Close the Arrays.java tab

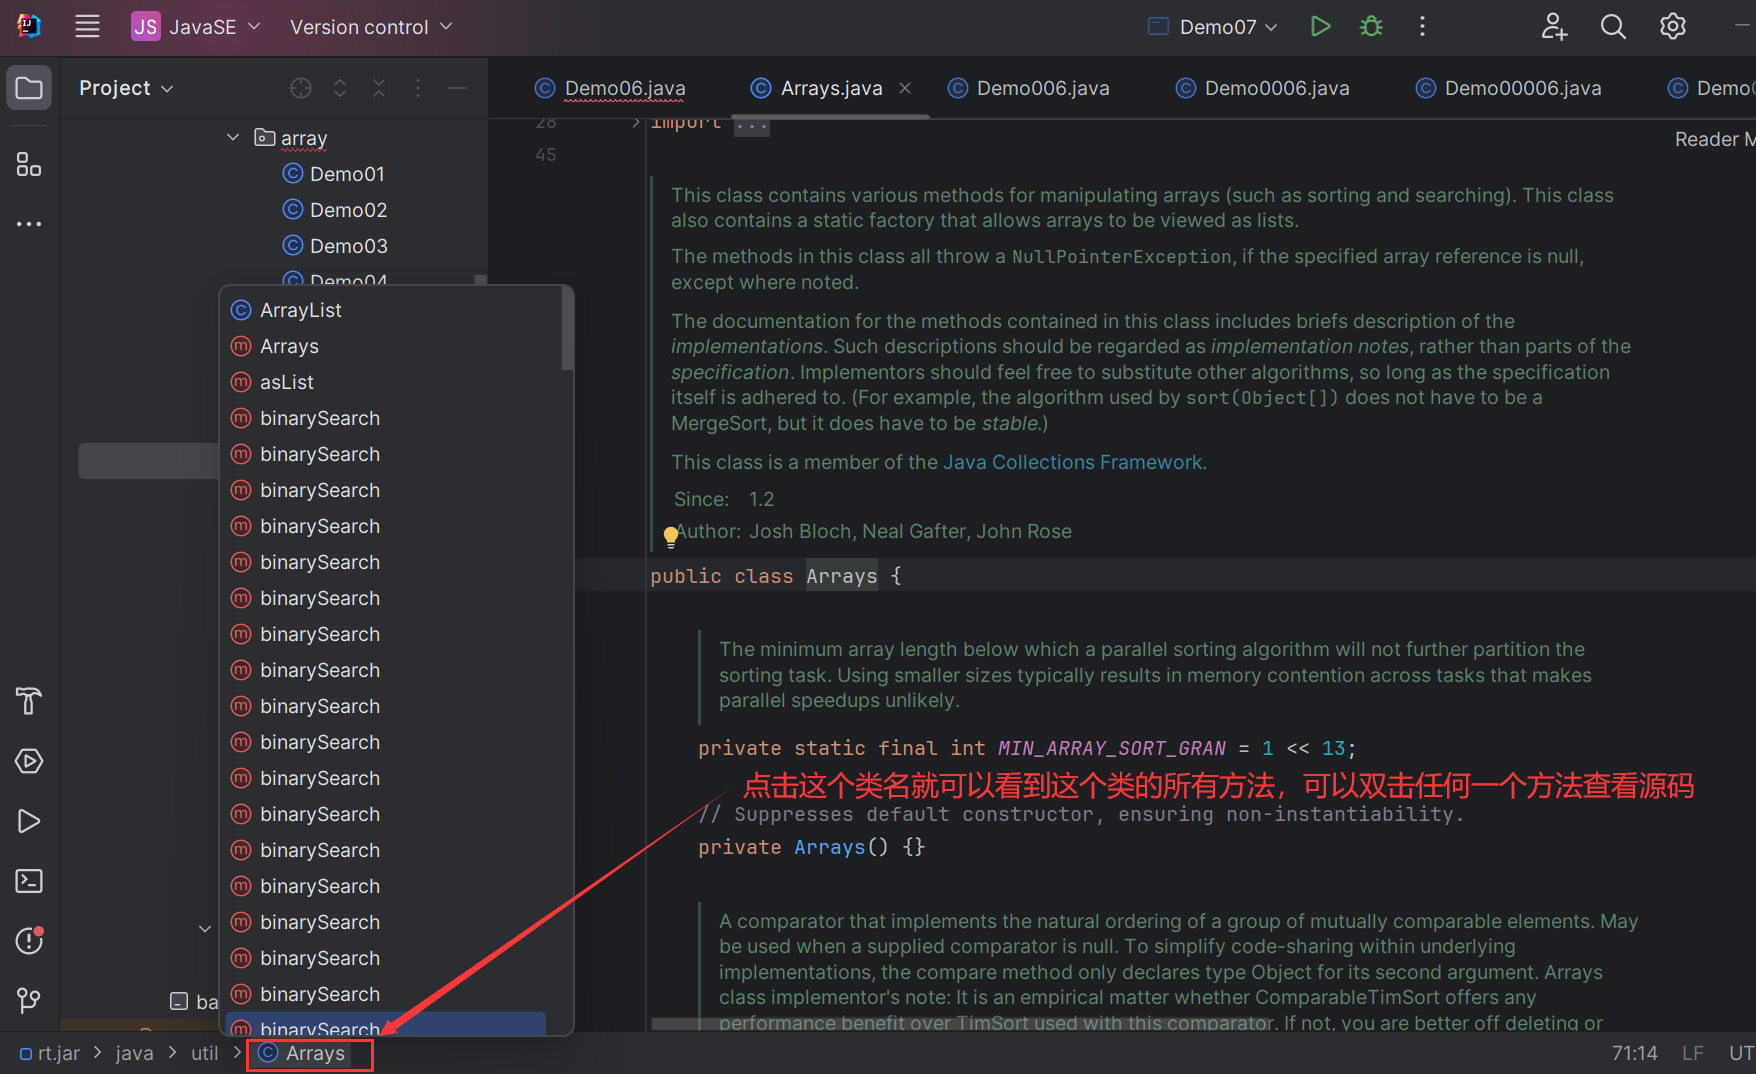tap(905, 88)
